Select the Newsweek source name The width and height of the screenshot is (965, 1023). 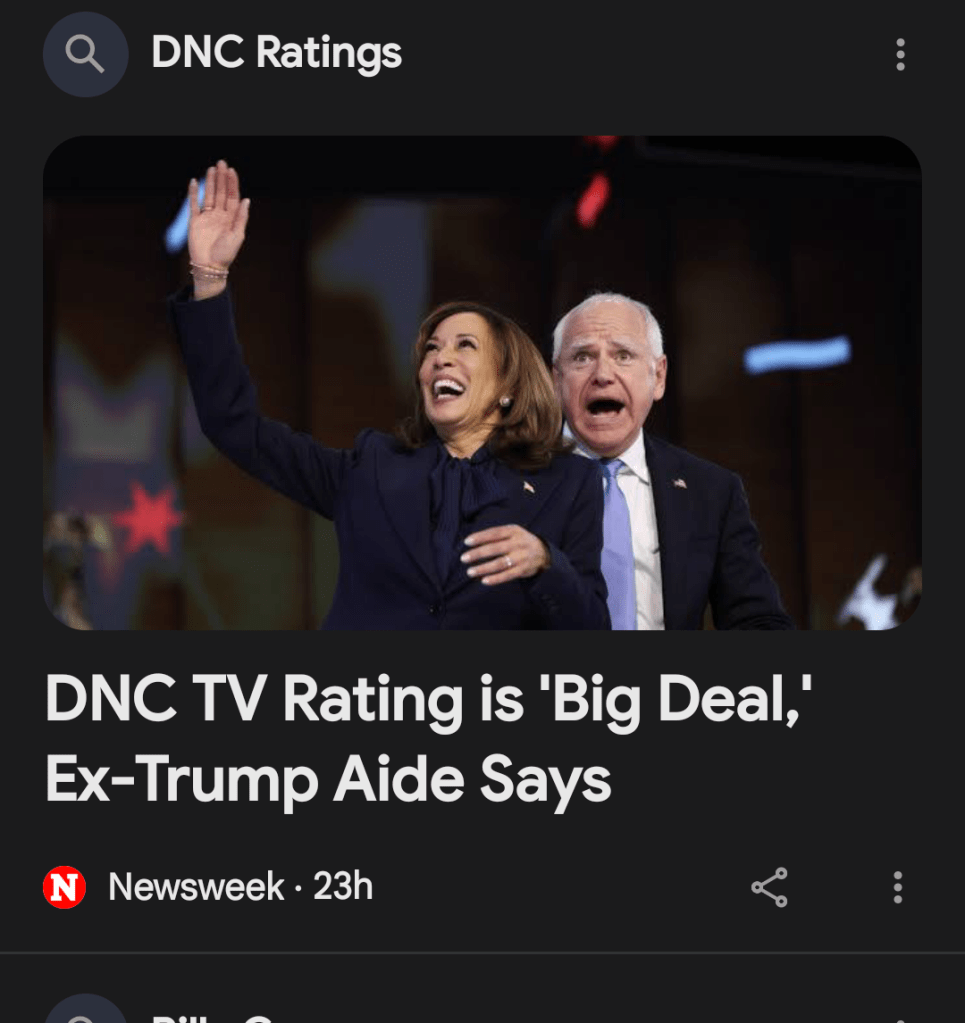[196, 887]
